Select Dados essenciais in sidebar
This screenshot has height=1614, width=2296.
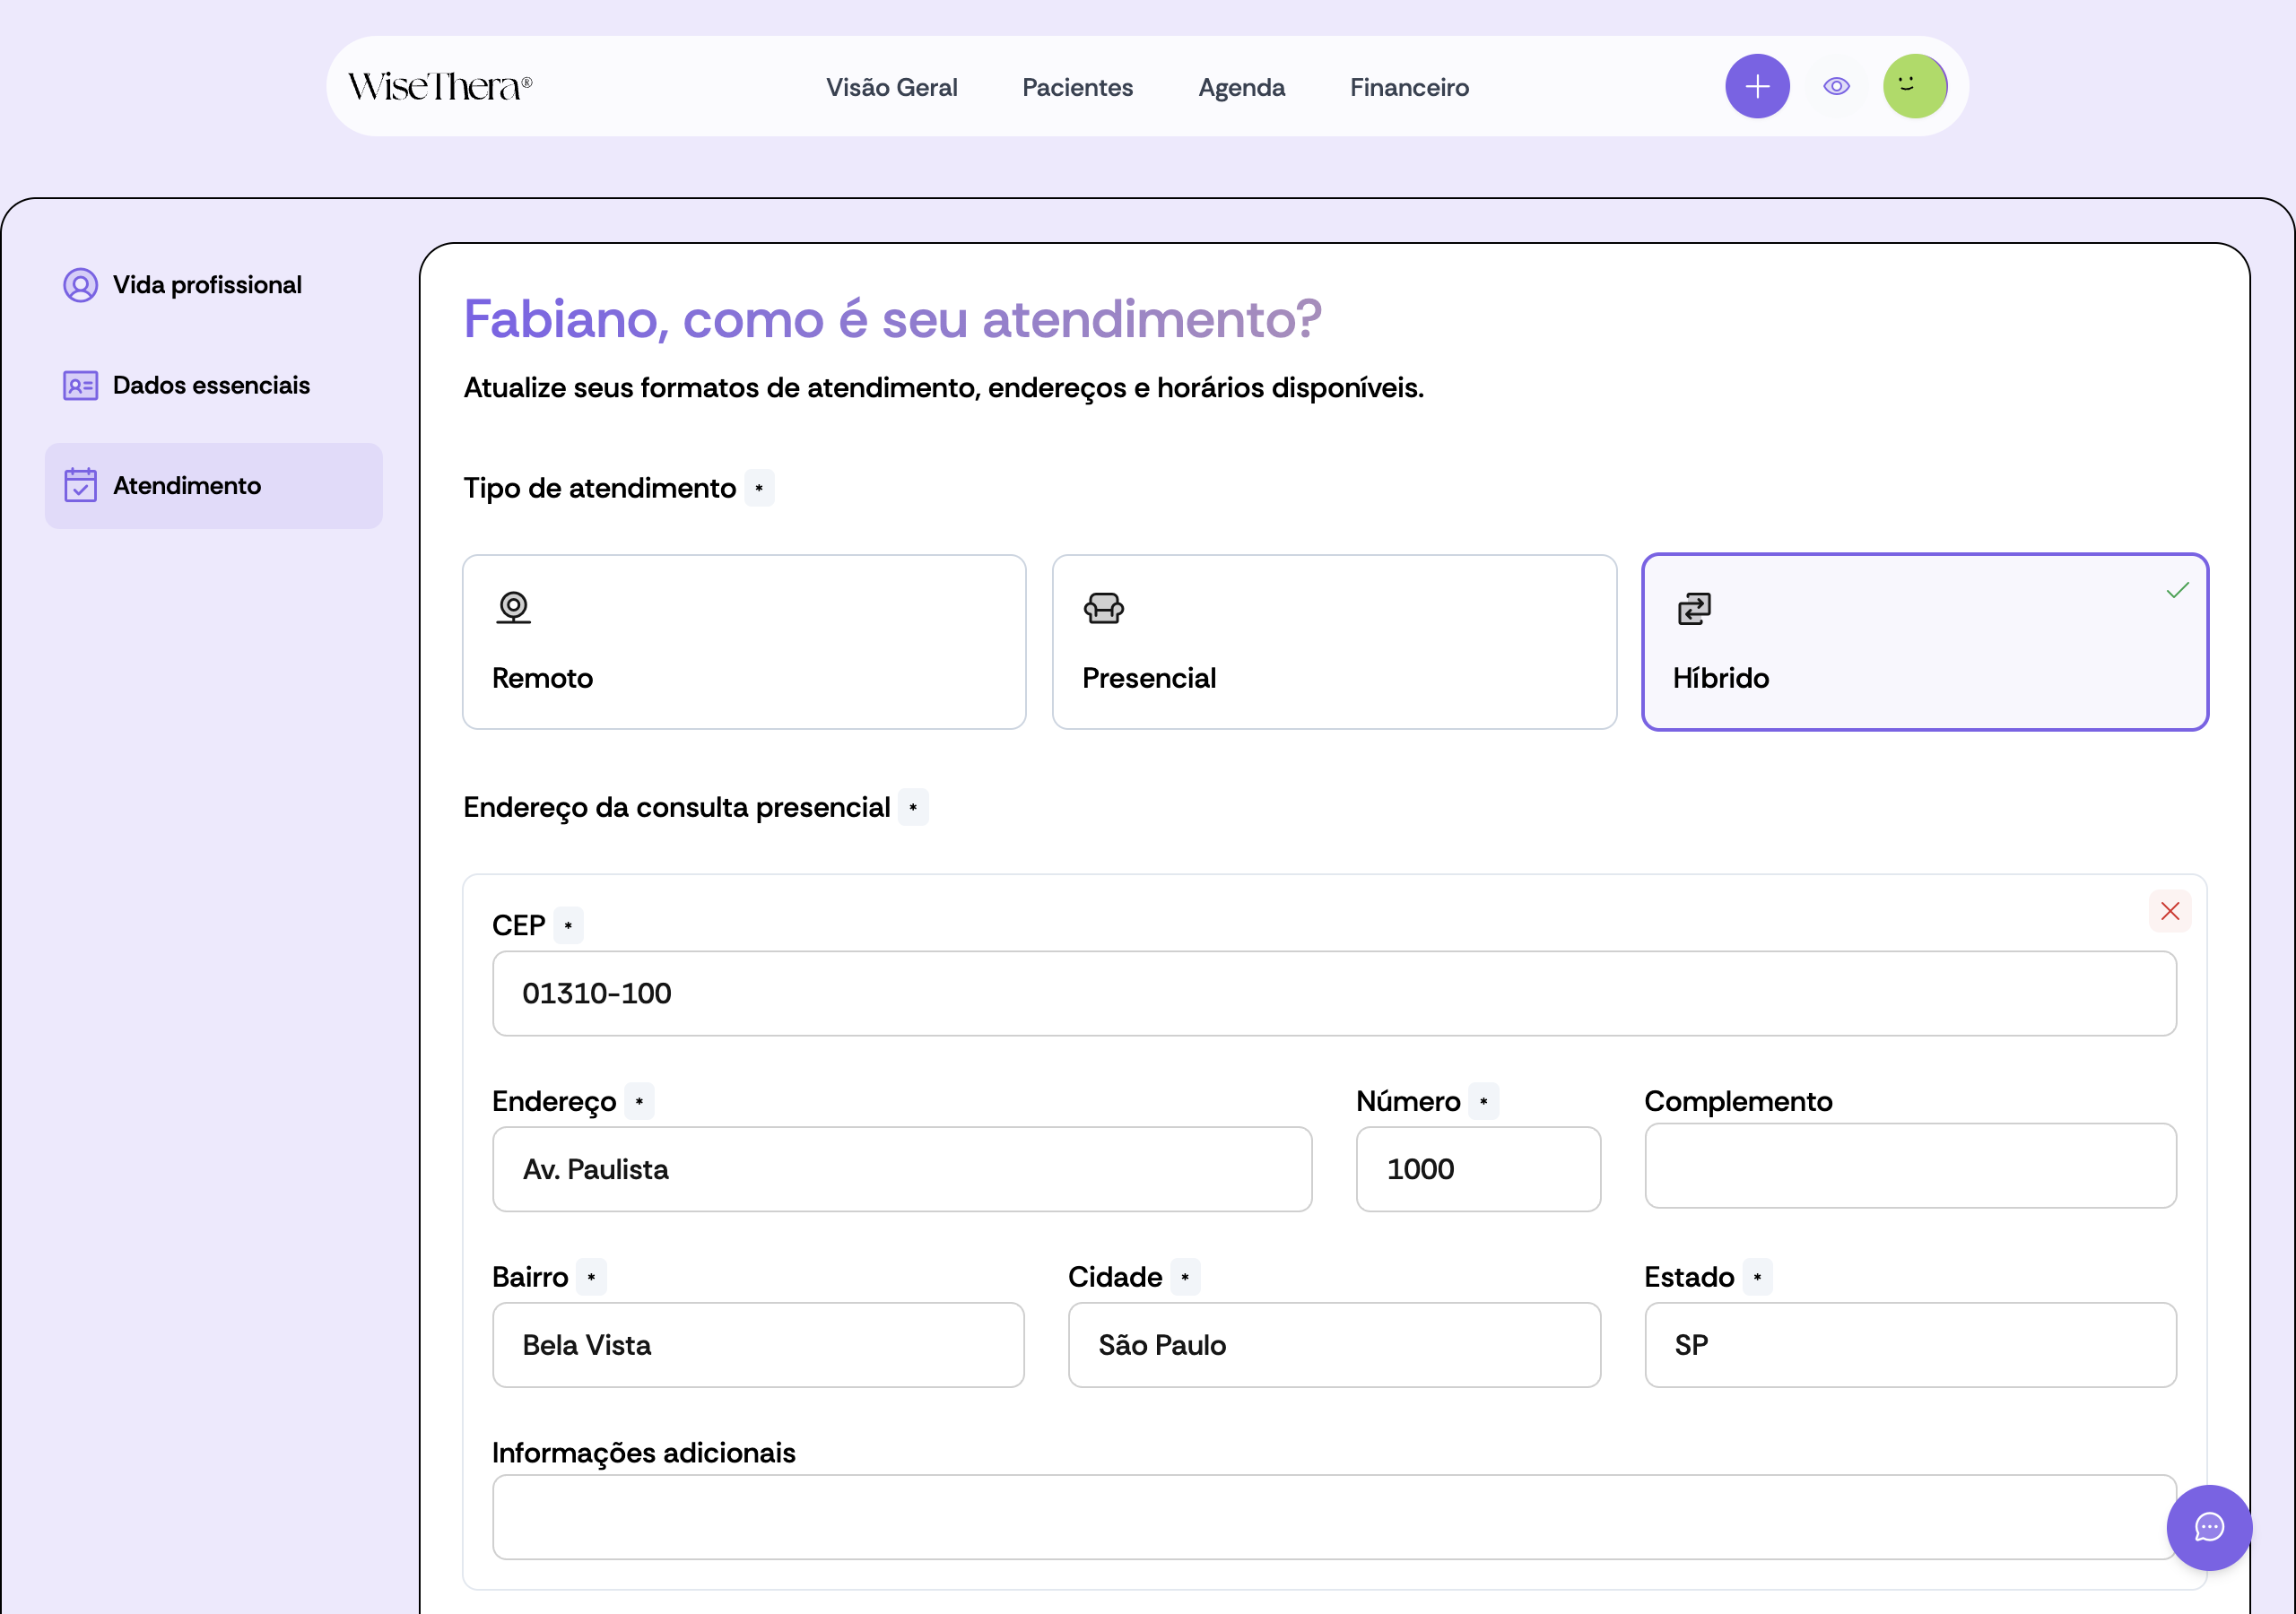click(213, 385)
